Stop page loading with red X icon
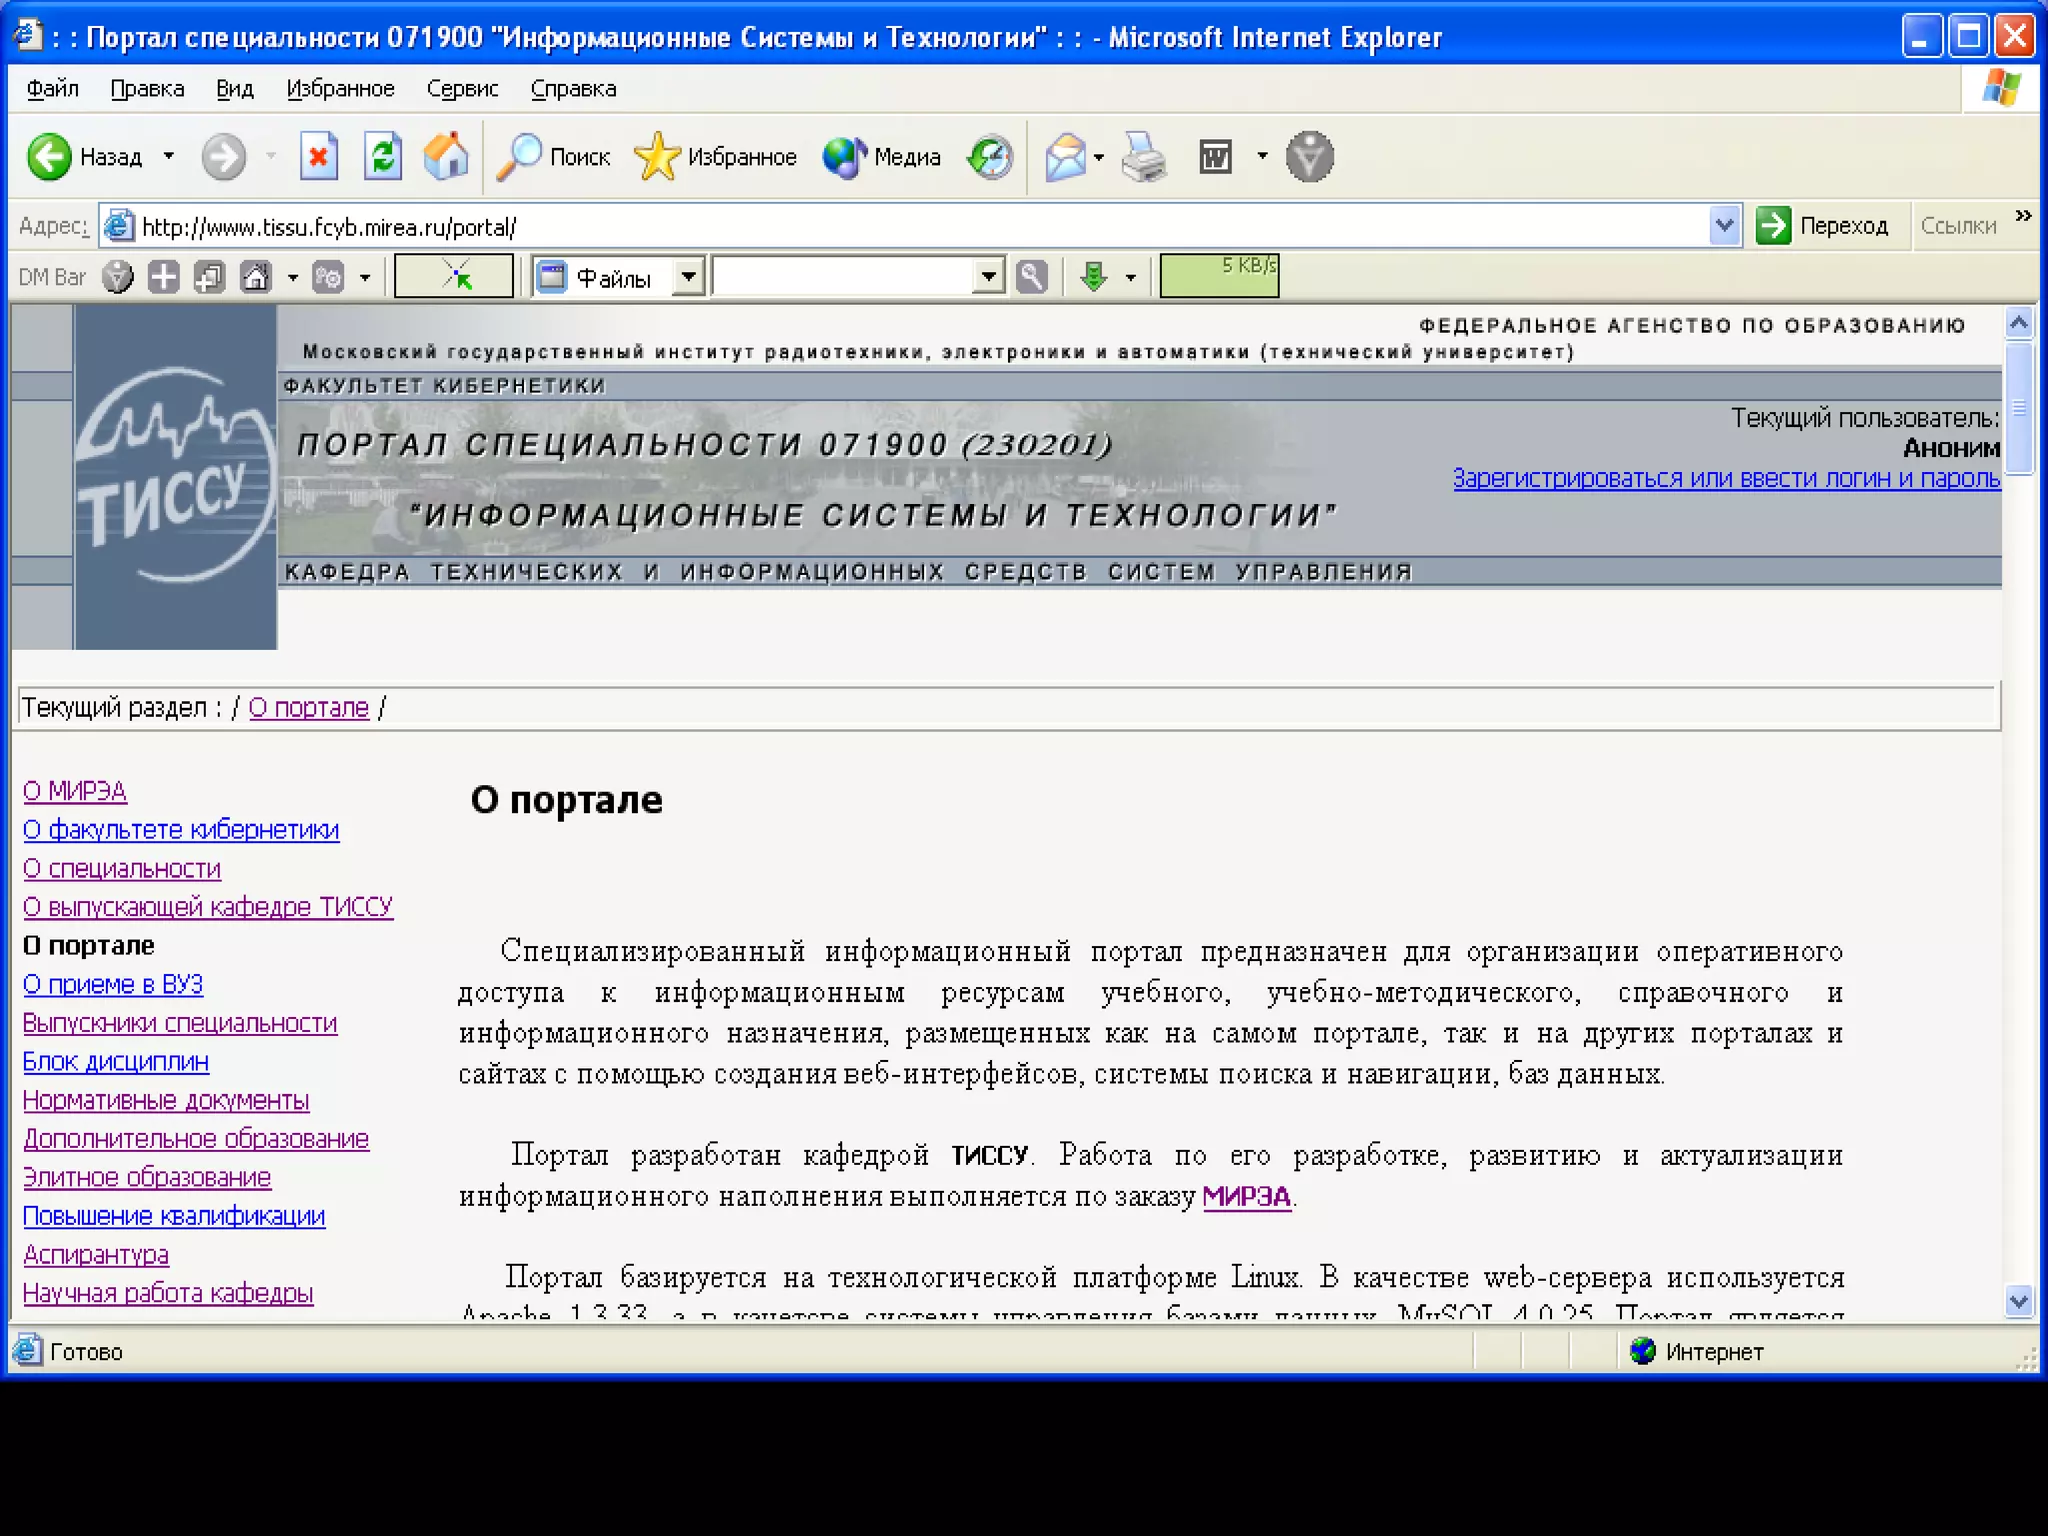This screenshot has width=2048, height=1536. point(318,156)
